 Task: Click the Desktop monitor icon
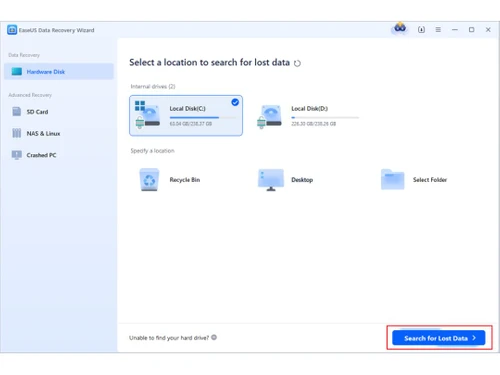coord(271,180)
